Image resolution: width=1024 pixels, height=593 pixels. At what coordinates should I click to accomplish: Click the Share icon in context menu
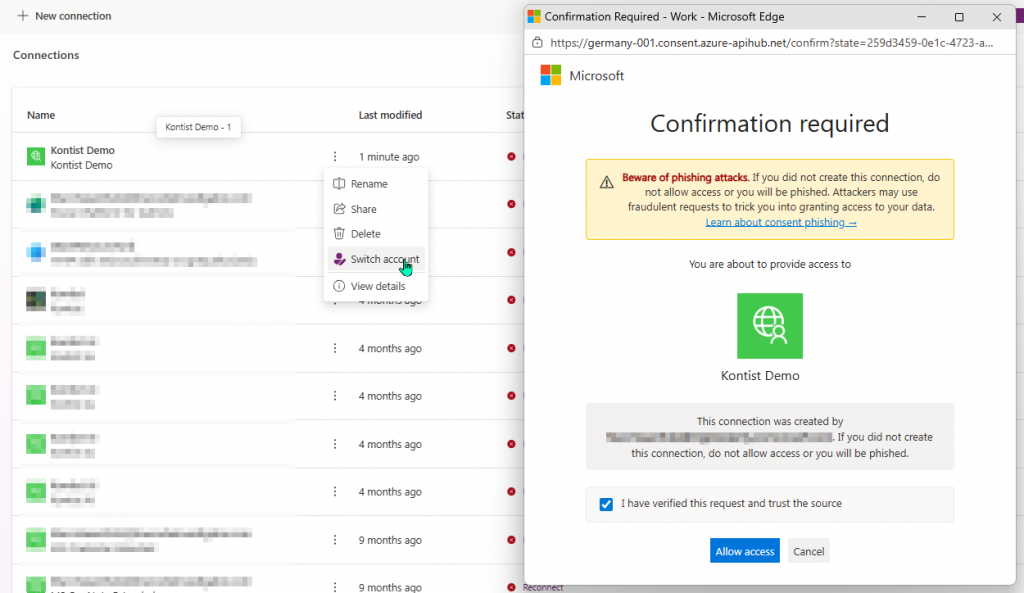coord(339,209)
